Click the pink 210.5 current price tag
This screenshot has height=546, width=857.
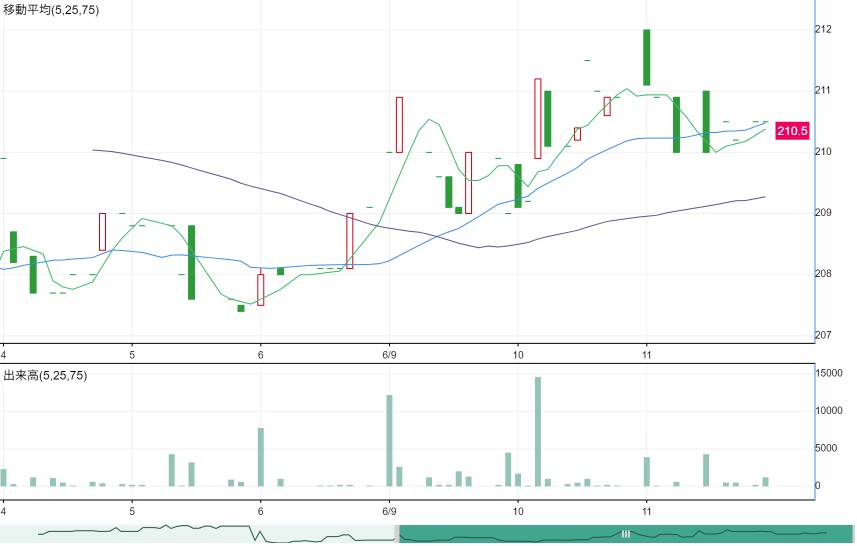pyautogui.click(x=792, y=131)
